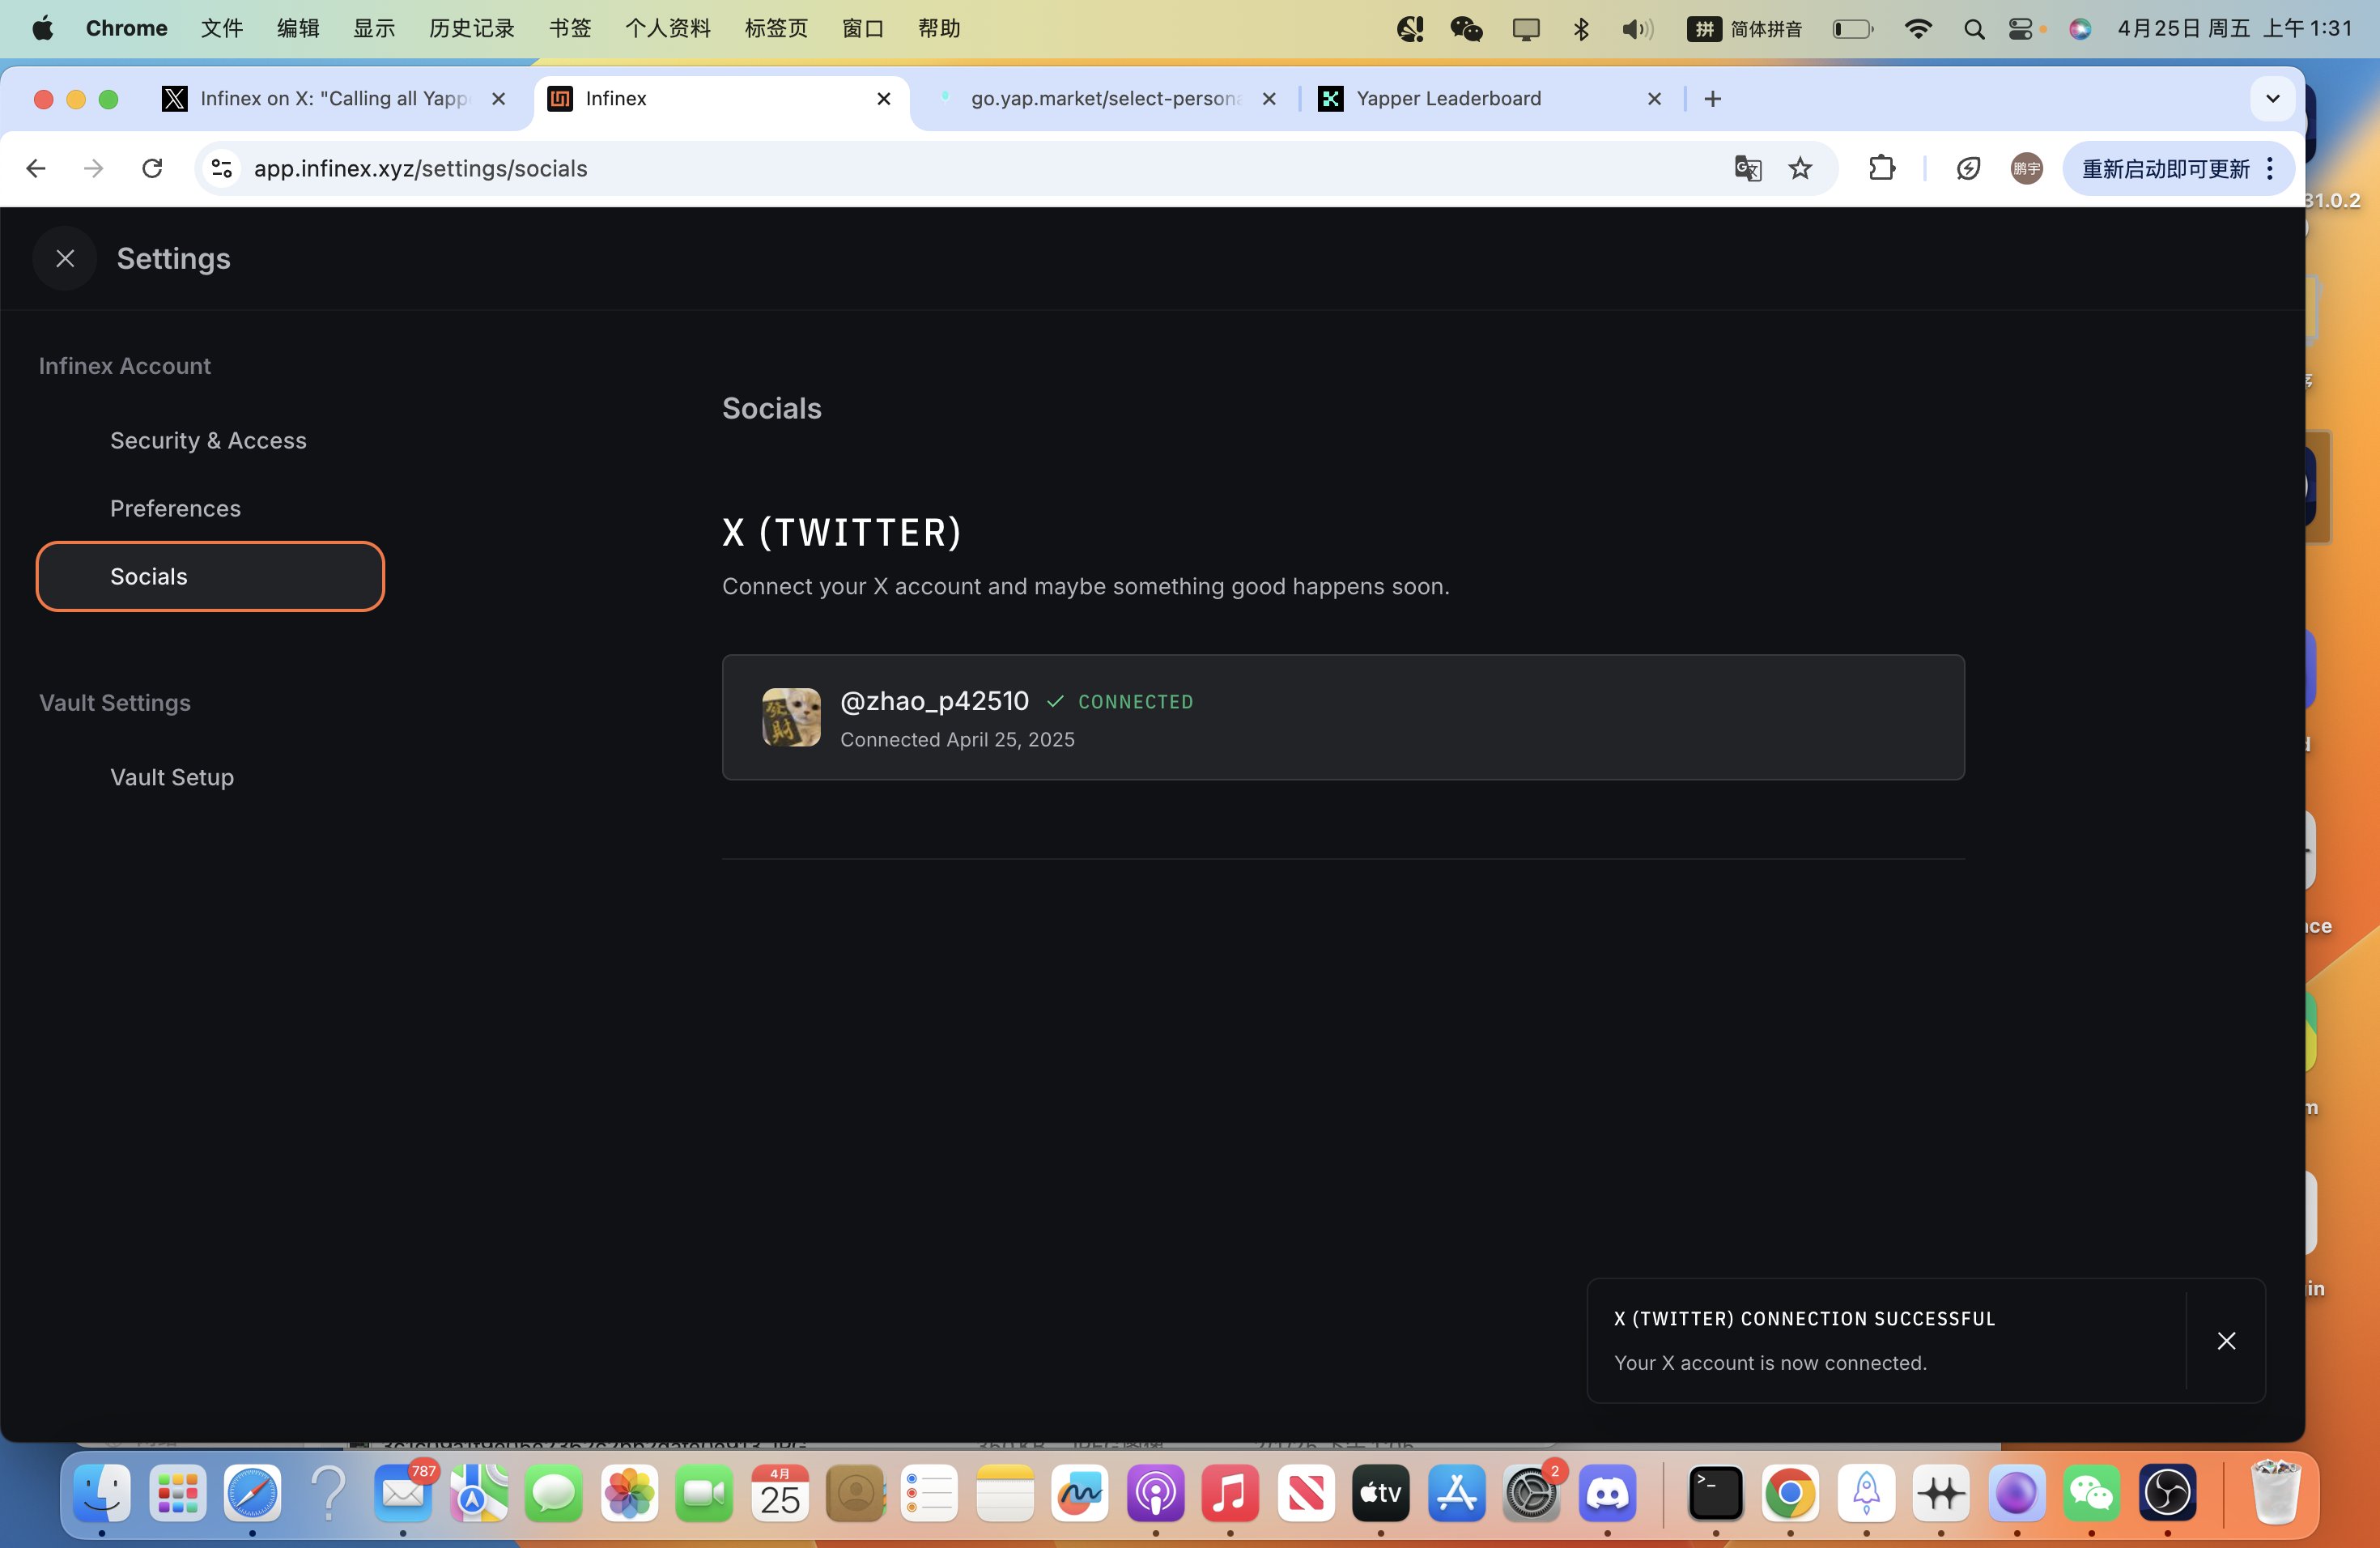Expand the tab search dropdown
The width and height of the screenshot is (2380, 1548).
point(2272,99)
